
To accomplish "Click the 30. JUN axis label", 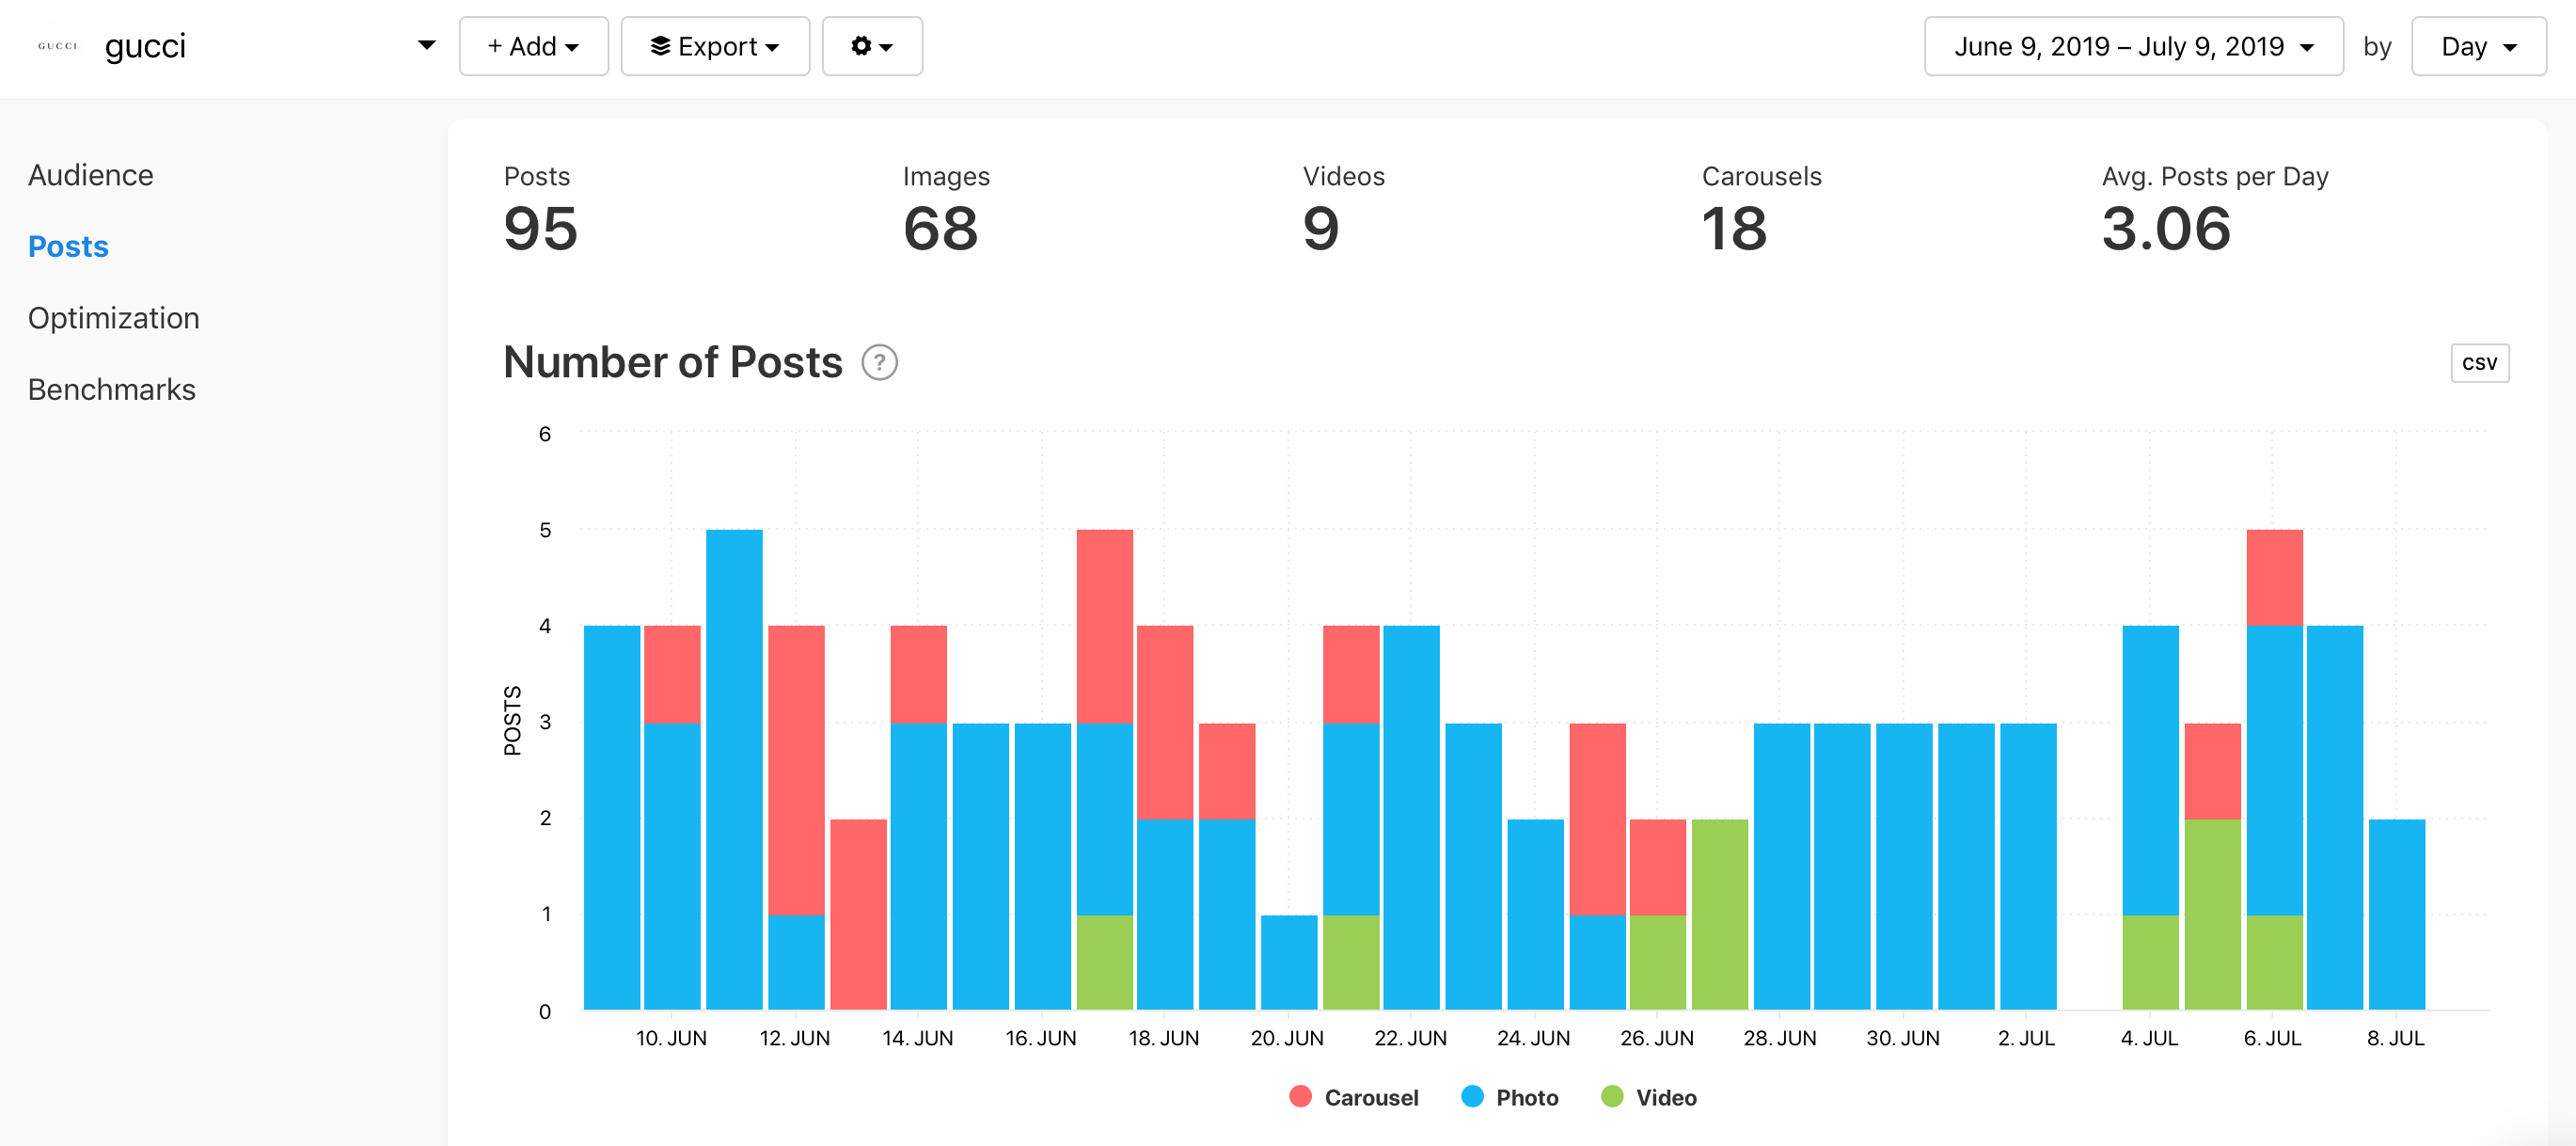I will [1903, 1038].
